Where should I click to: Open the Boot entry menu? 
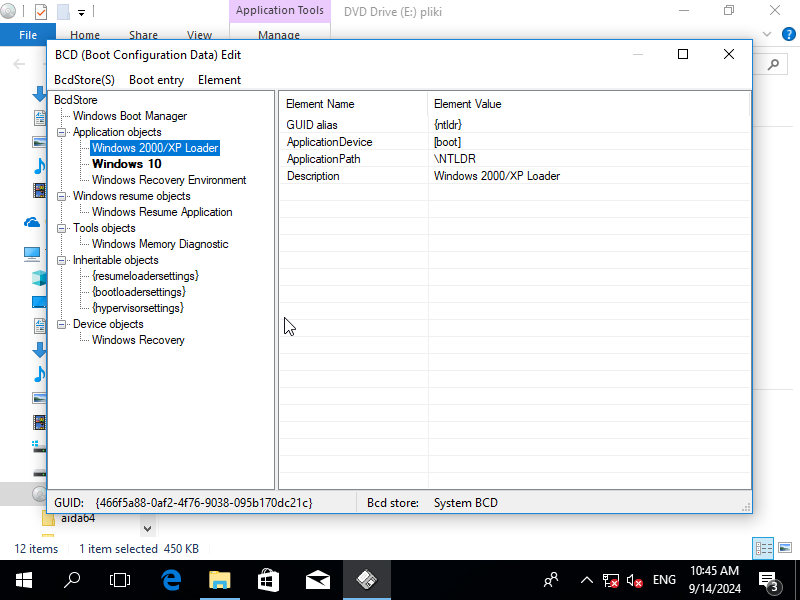(156, 80)
